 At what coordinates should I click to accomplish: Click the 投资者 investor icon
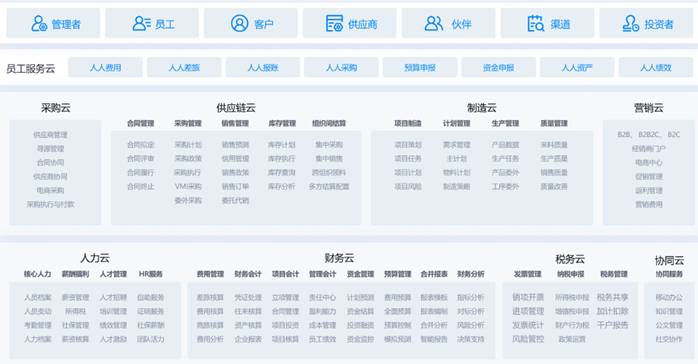click(630, 23)
